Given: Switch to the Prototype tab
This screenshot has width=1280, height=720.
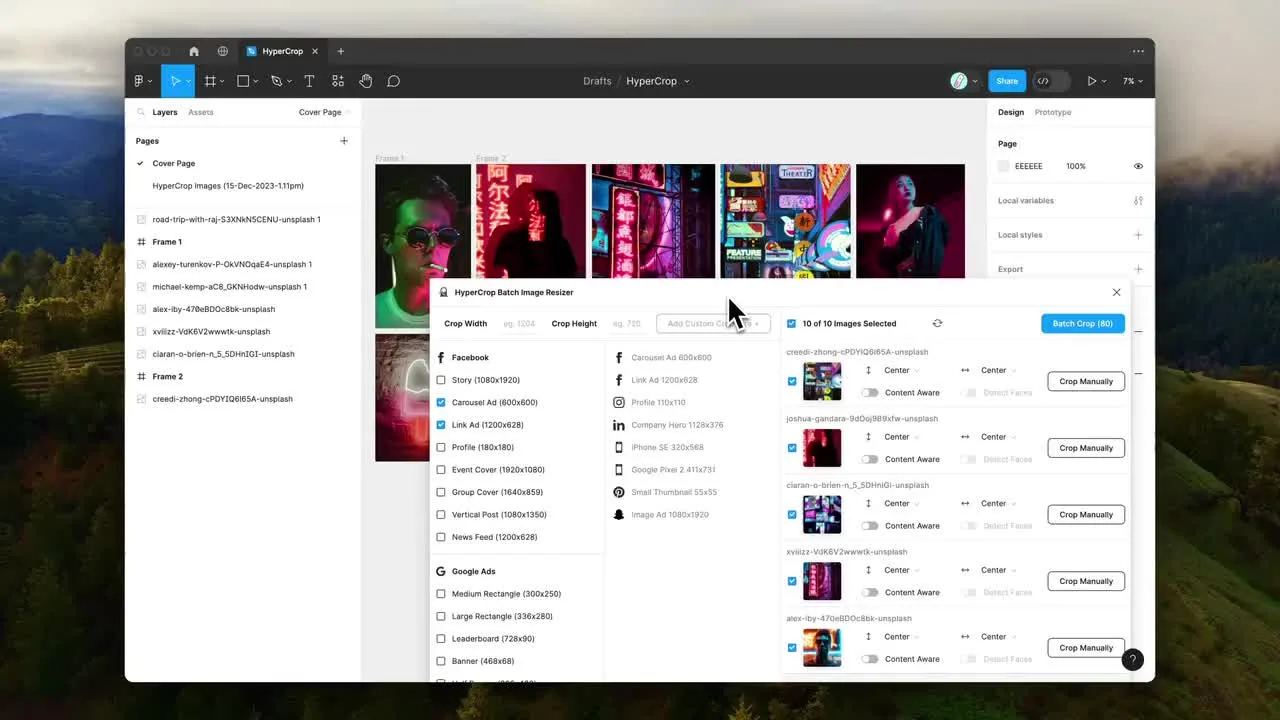Looking at the screenshot, I should click(1052, 112).
